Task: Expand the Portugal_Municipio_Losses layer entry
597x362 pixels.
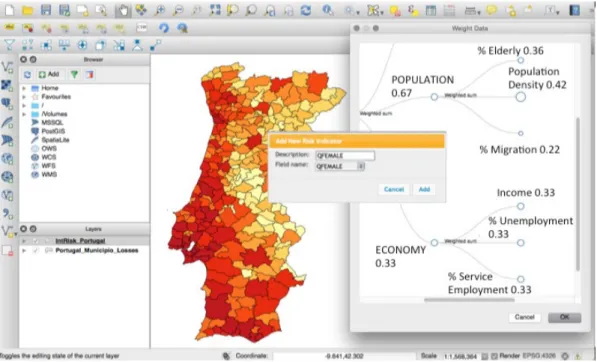Action: (24, 250)
